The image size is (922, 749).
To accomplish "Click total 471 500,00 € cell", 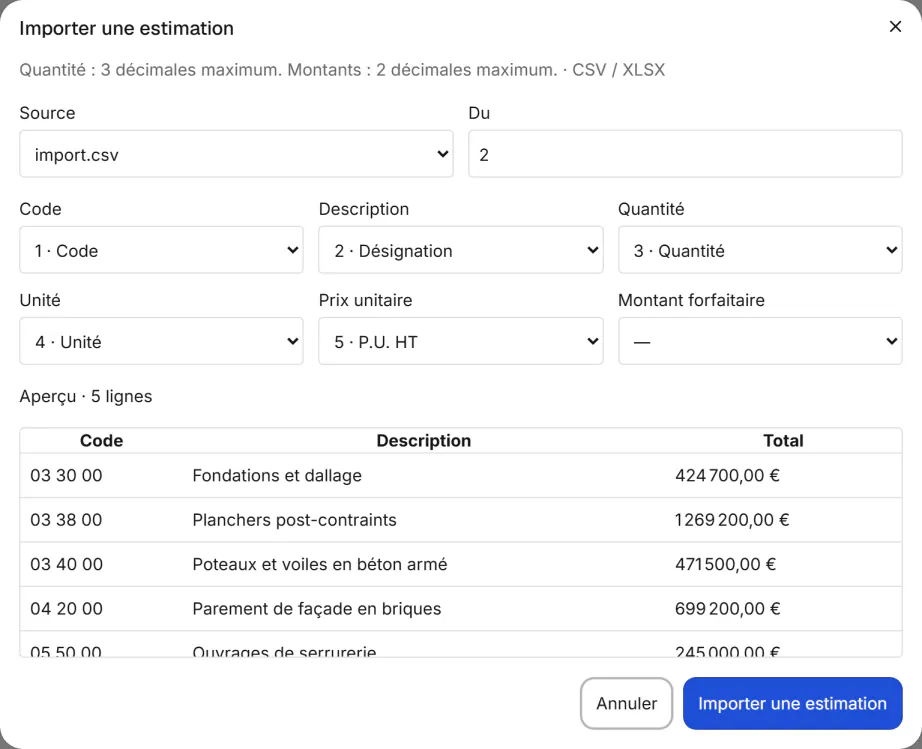I will click(726, 564).
